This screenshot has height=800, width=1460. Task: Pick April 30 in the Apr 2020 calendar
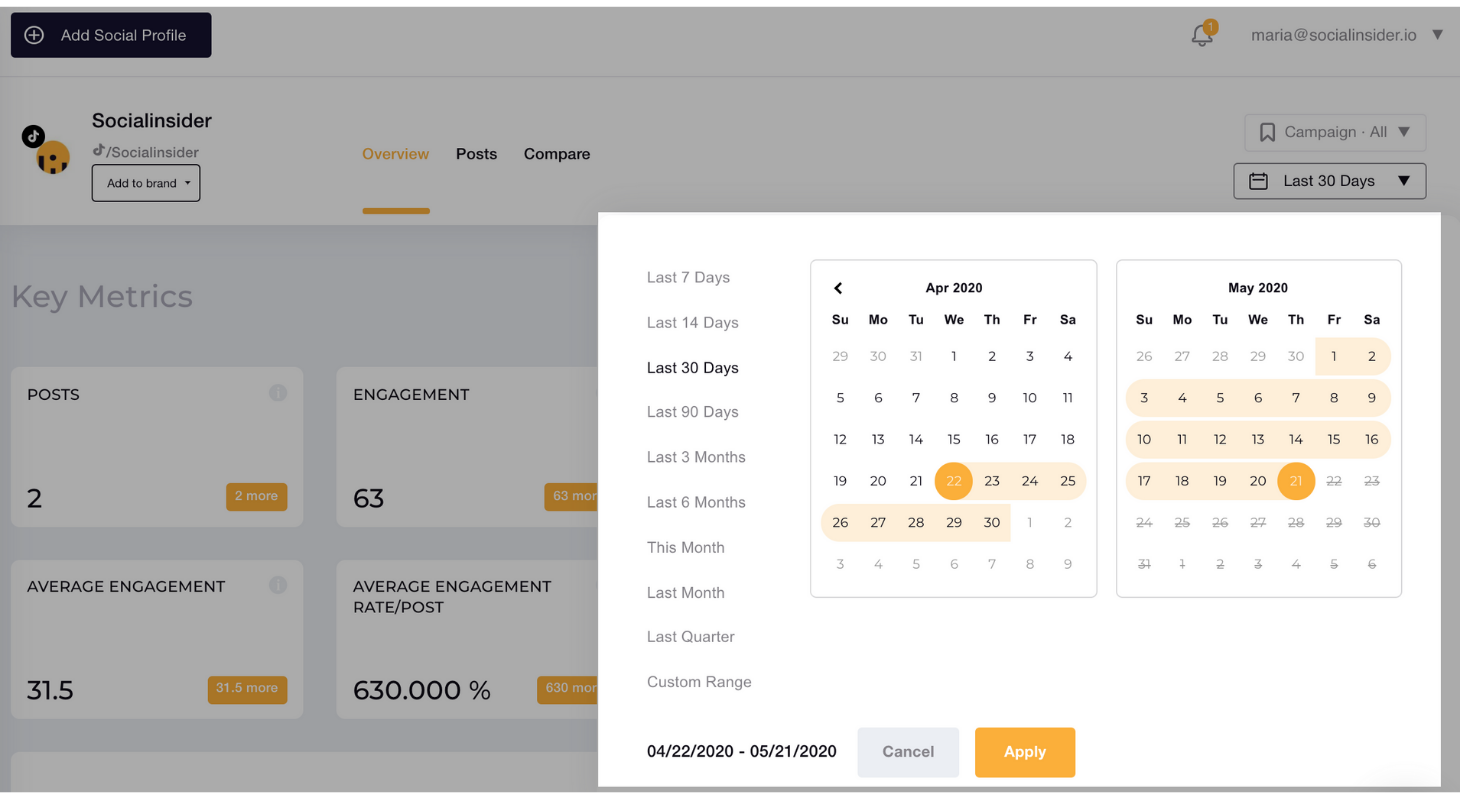point(992,522)
